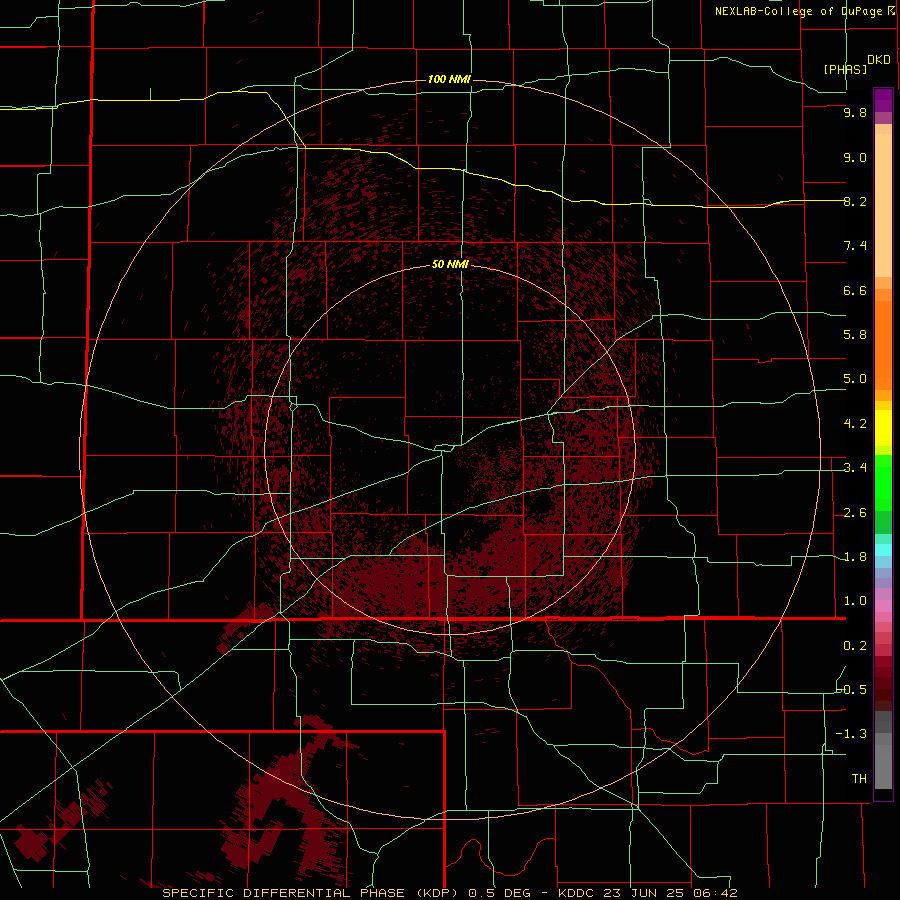Click the 100 NMI range ring label

(449, 79)
